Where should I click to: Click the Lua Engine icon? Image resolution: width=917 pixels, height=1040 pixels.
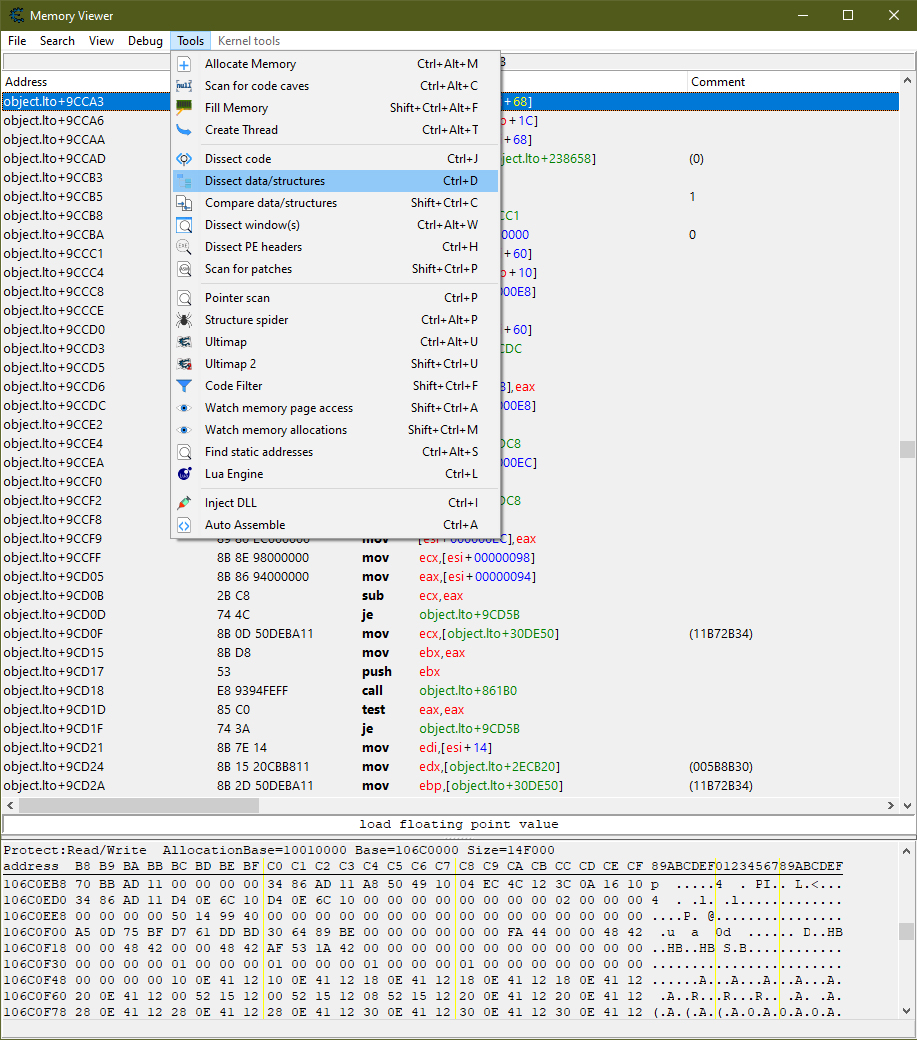pyautogui.click(x=184, y=474)
